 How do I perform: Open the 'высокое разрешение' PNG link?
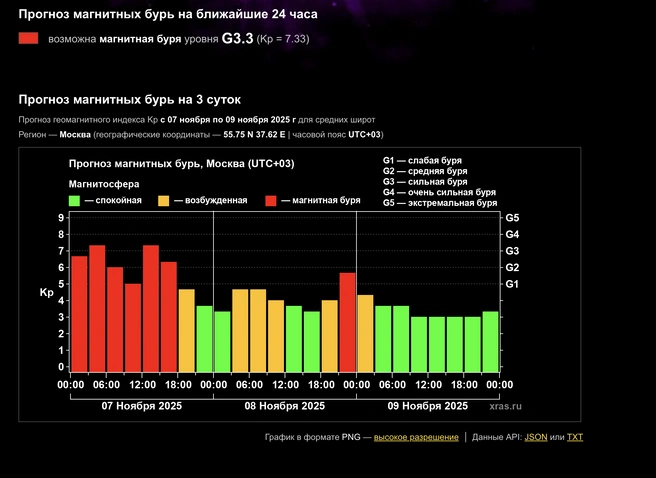(416, 437)
